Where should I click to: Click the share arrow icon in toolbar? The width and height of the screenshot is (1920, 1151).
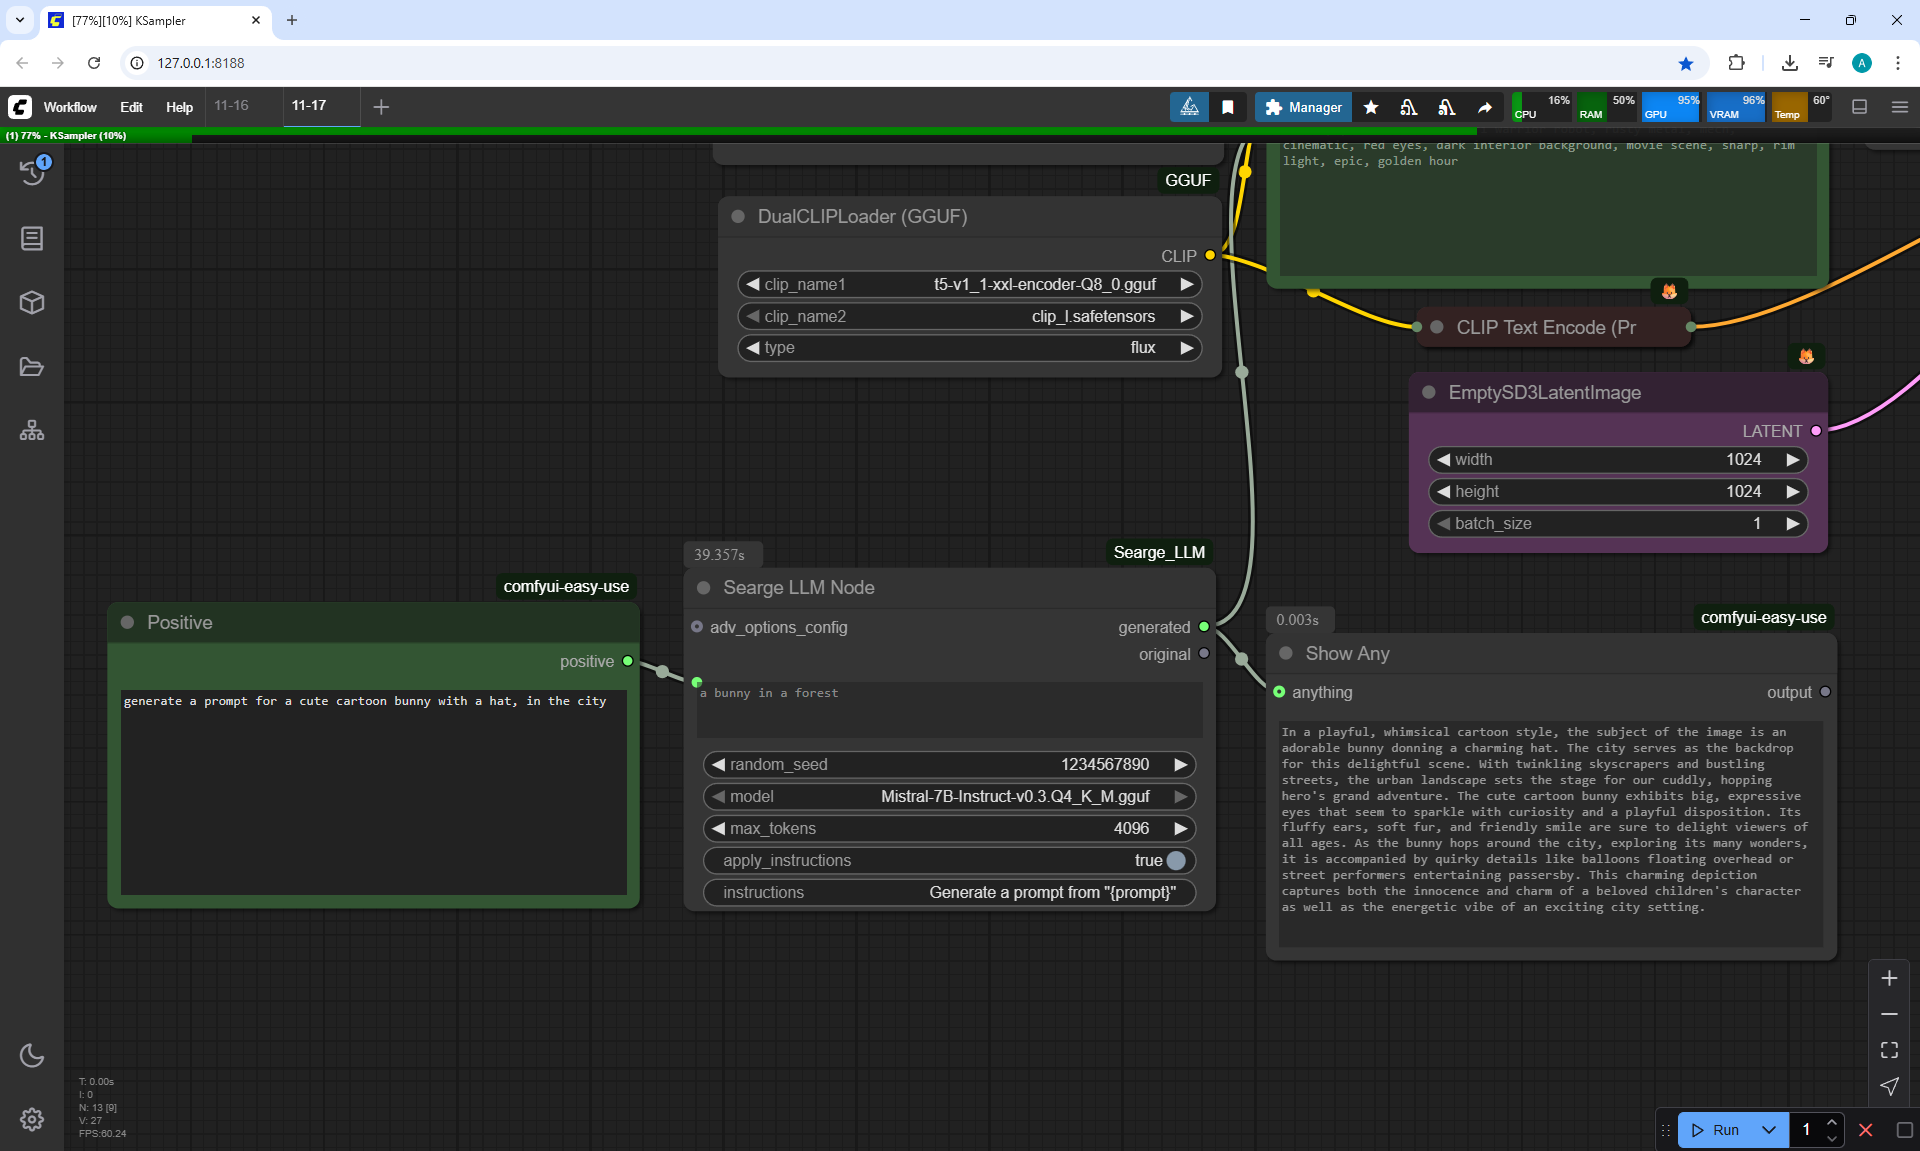click(x=1485, y=107)
